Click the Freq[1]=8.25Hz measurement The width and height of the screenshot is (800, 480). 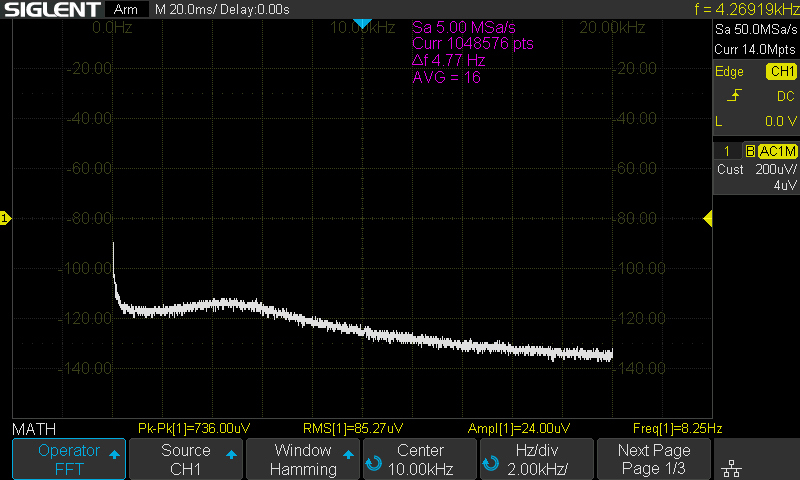(x=678, y=428)
